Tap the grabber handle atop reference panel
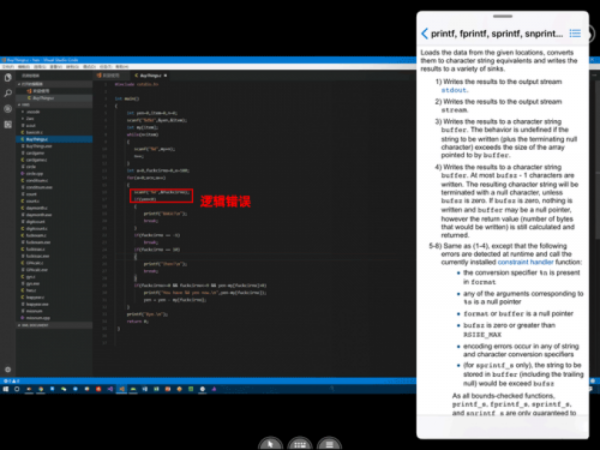This screenshot has height=450, width=600. [x=502, y=16]
